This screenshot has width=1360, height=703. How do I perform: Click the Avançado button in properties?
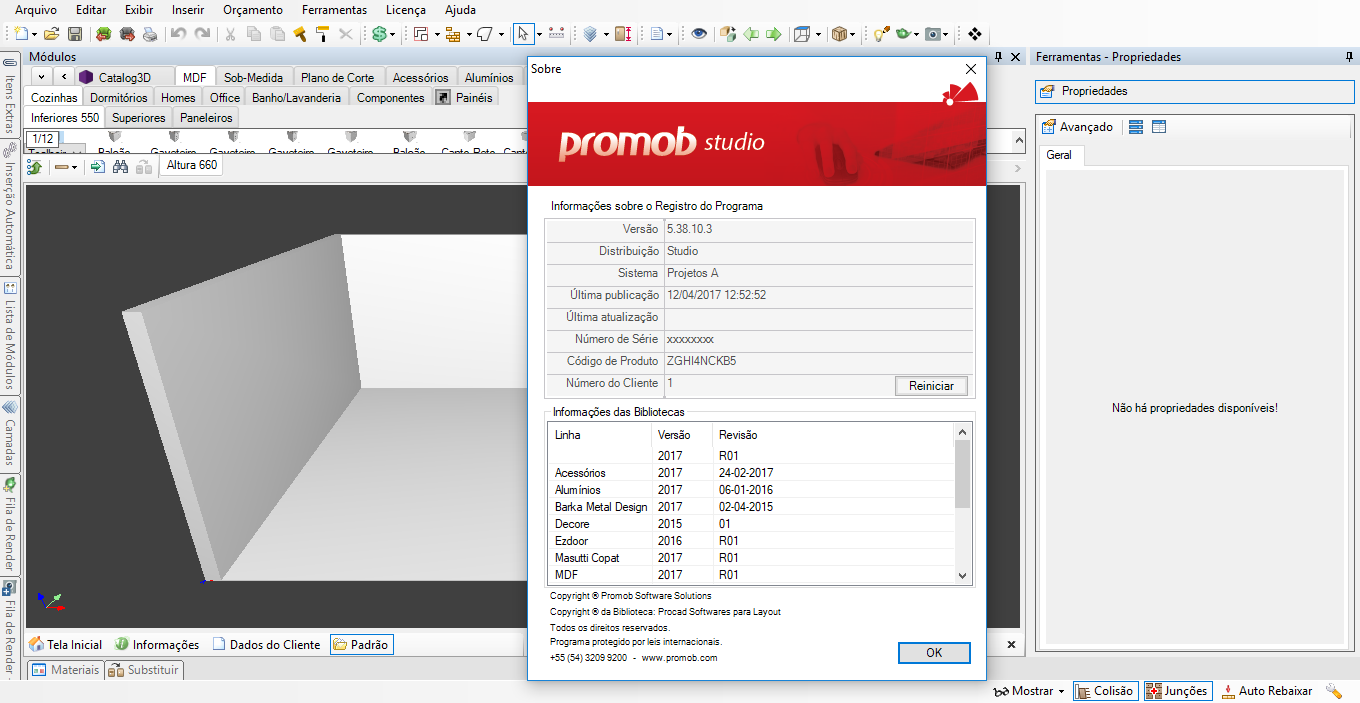click(x=1077, y=127)
